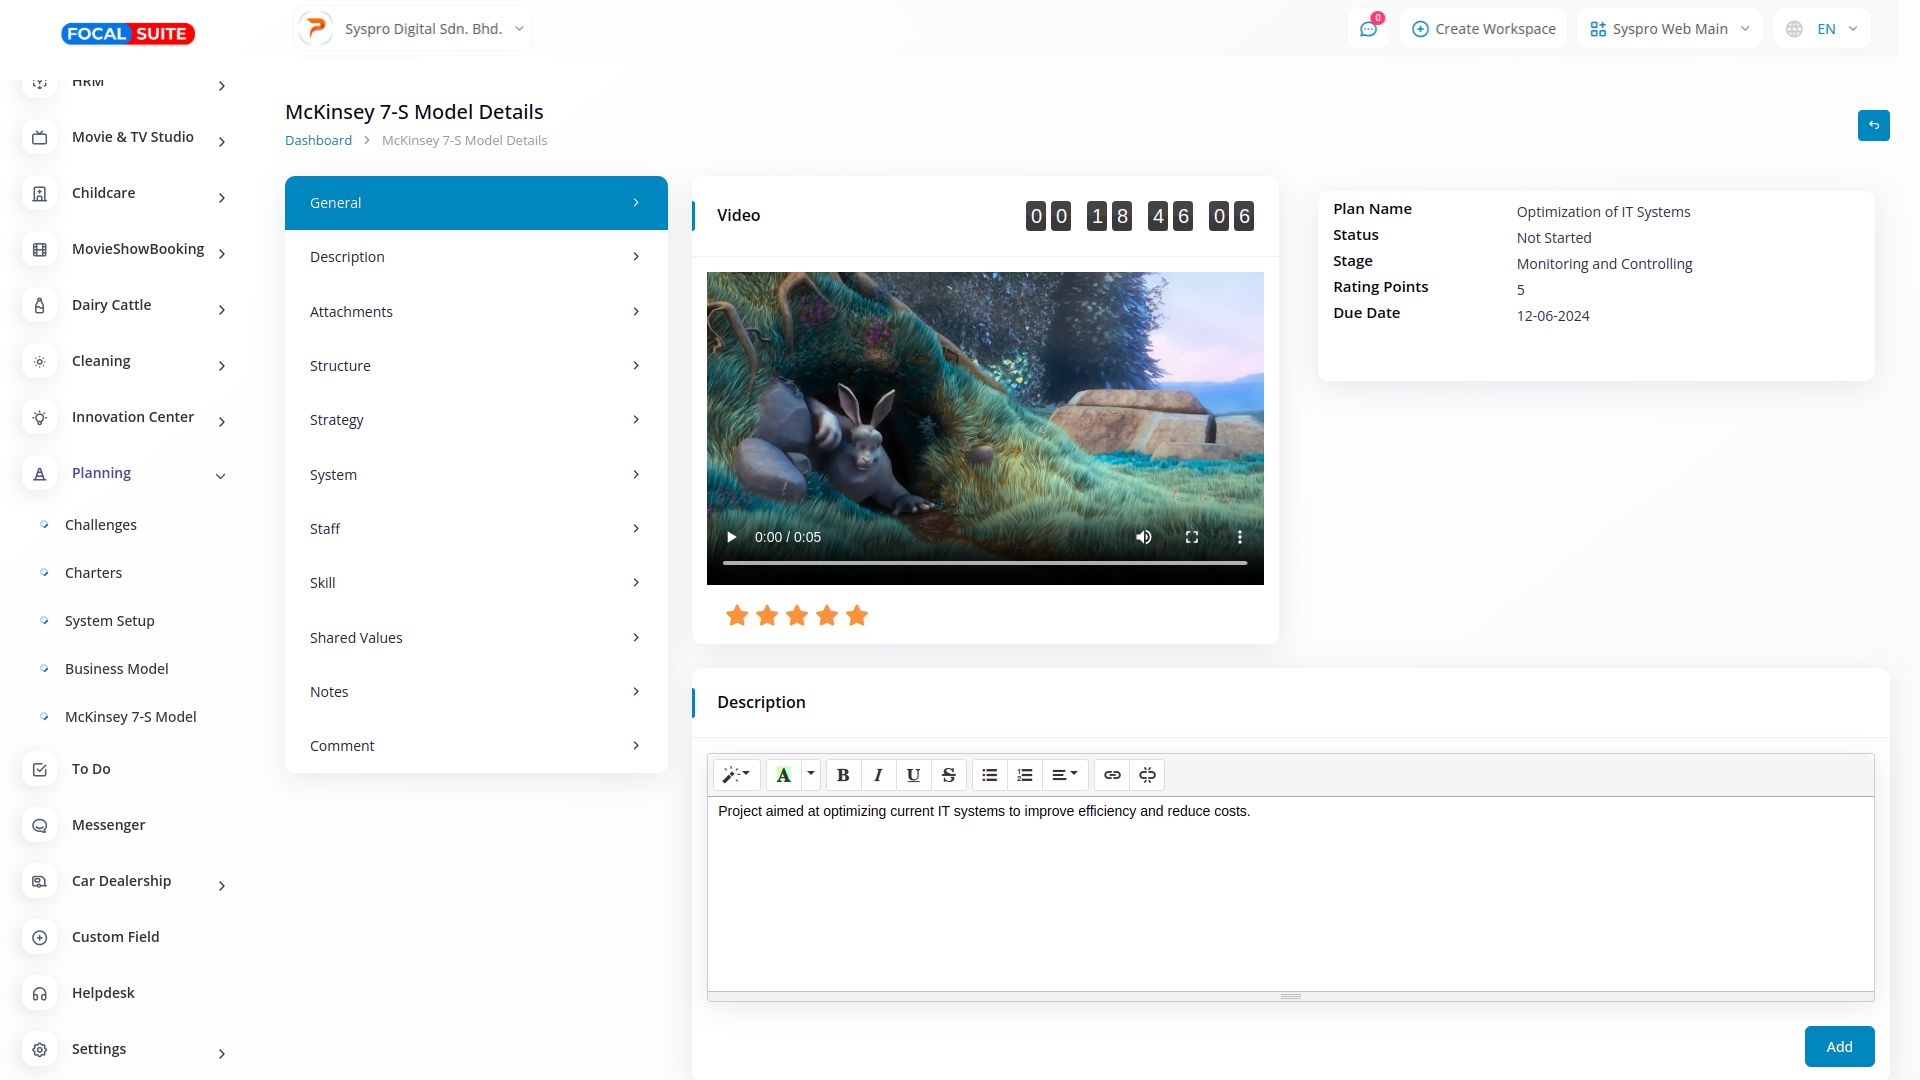1920x1080 pixels.
Task: Go to Dashboard breadcrumb link
Action: point(318,140)
